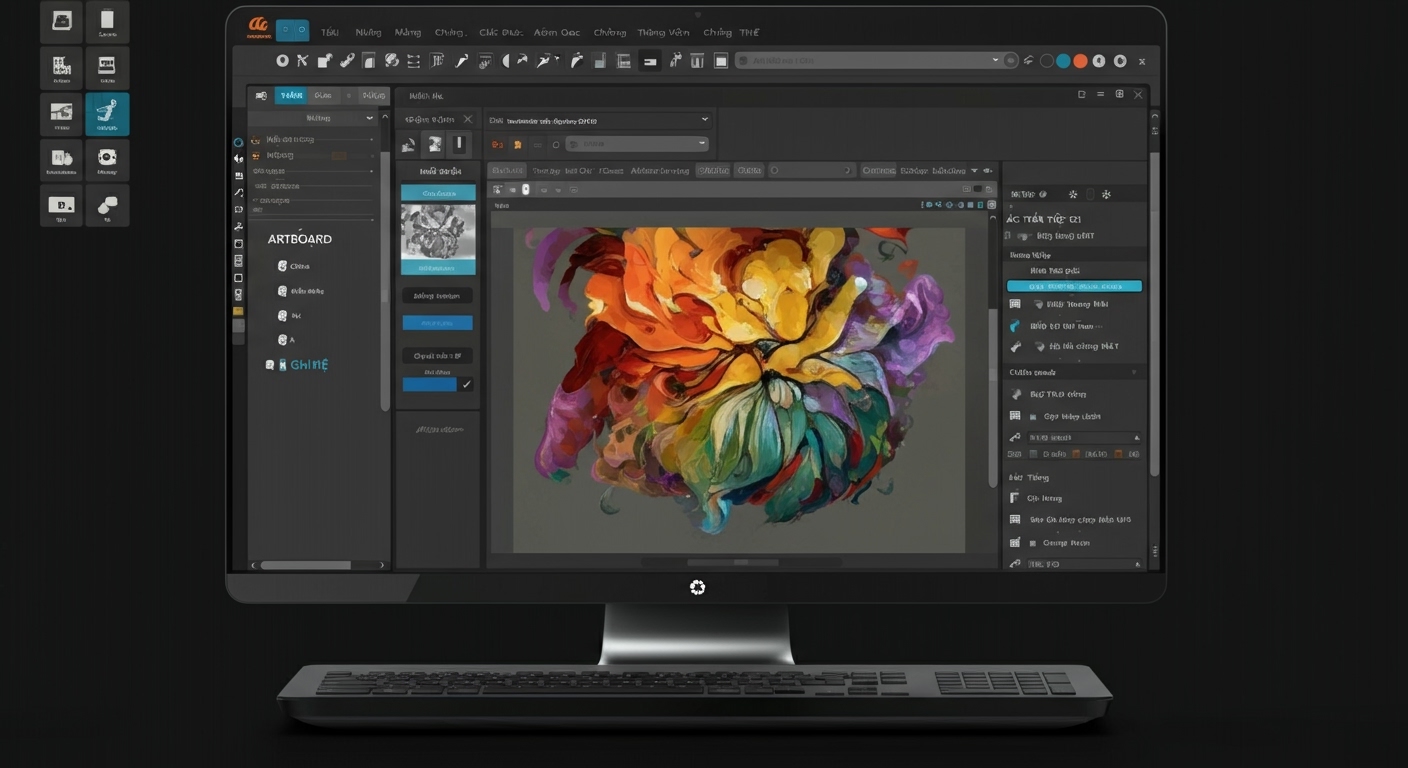The width and height of the screenshot is (1408, 768).
Task: Toggle the checkmark next to the blue bar
Action: [466, 384]
